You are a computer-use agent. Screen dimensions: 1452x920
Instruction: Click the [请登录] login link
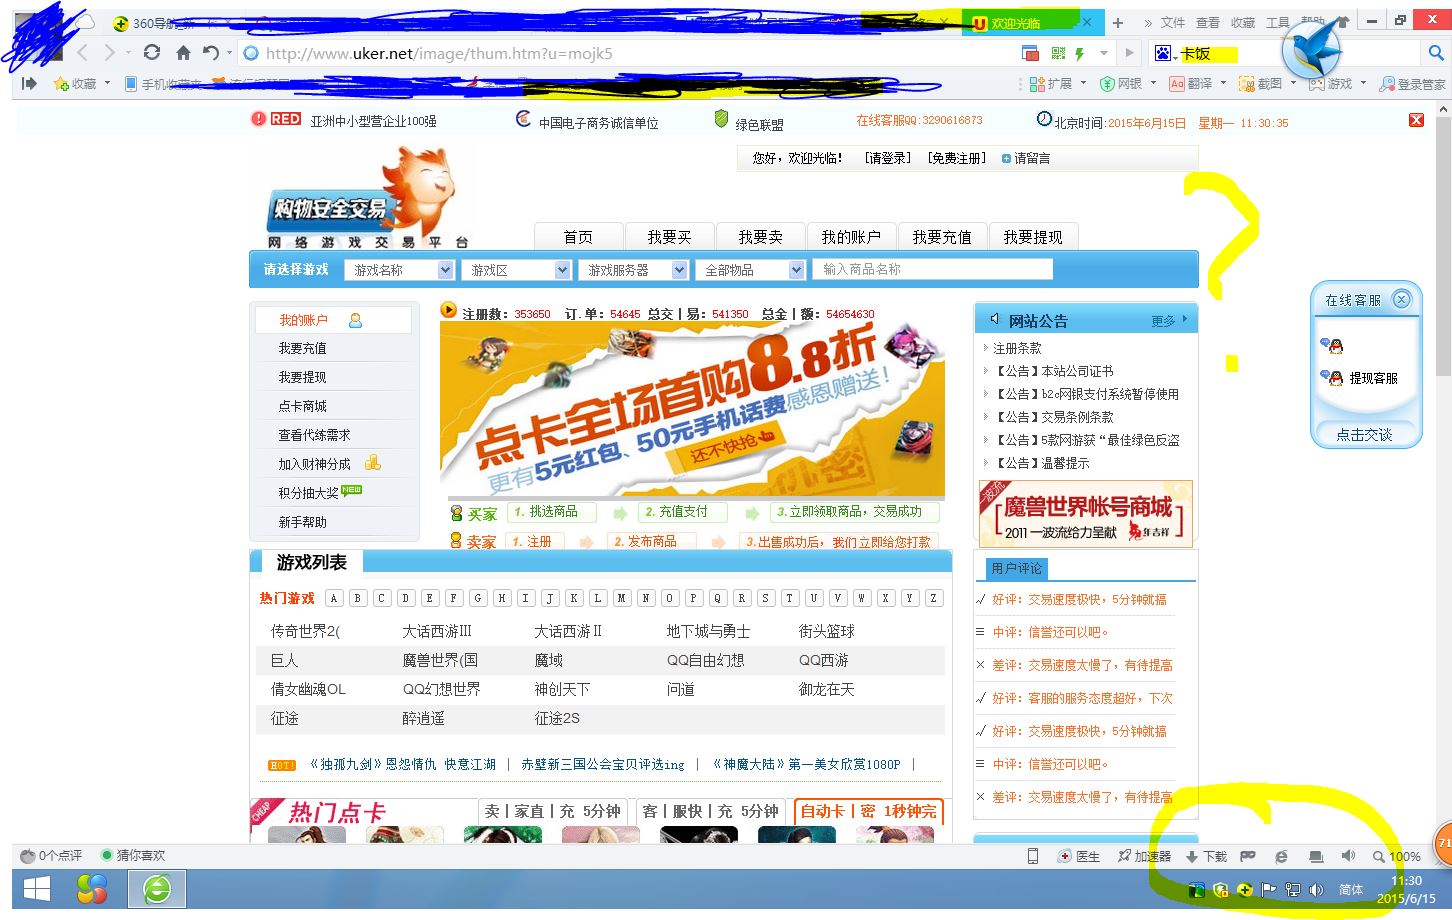click(x=888, y=158)
